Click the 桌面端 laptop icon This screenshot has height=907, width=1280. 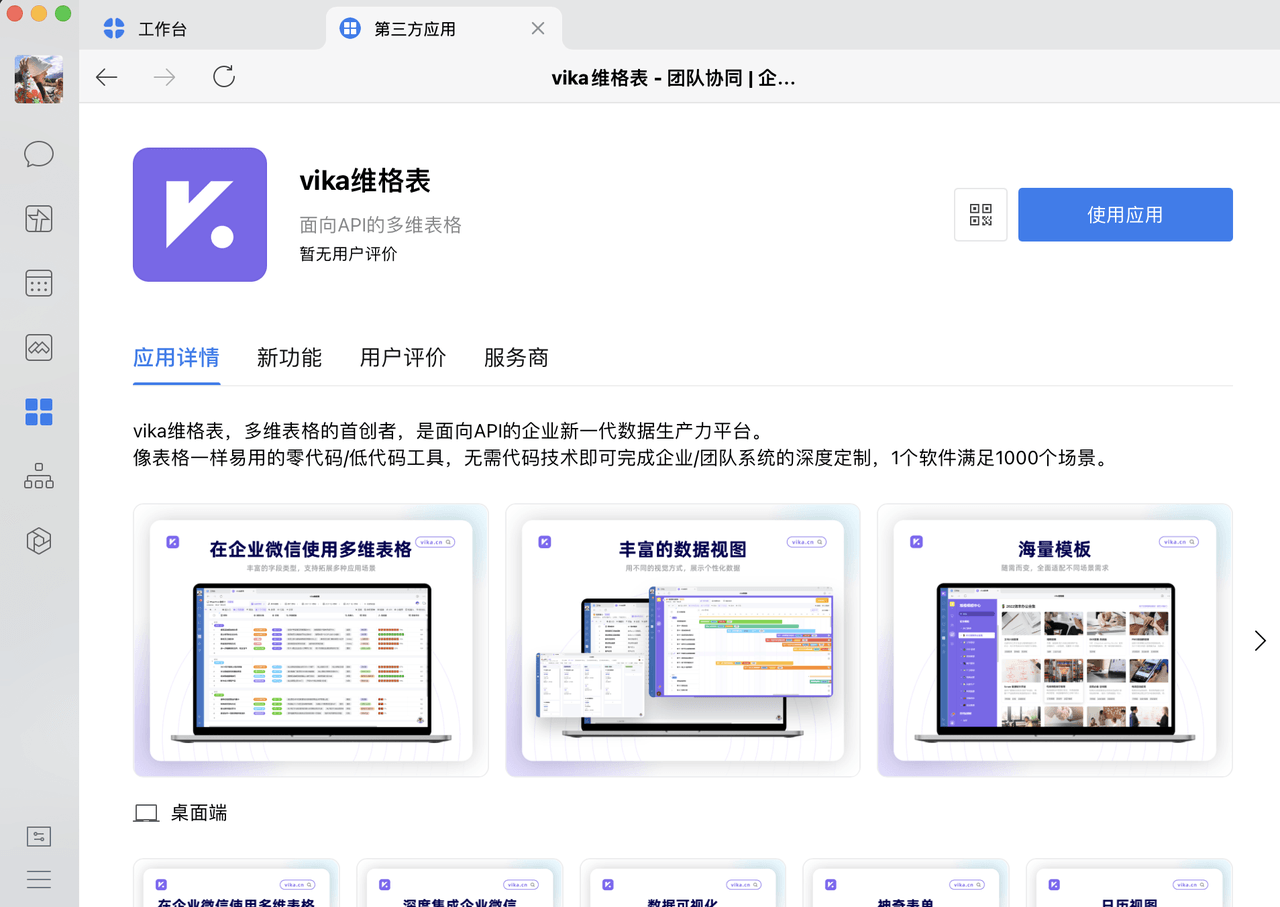(x=146, y=814)
